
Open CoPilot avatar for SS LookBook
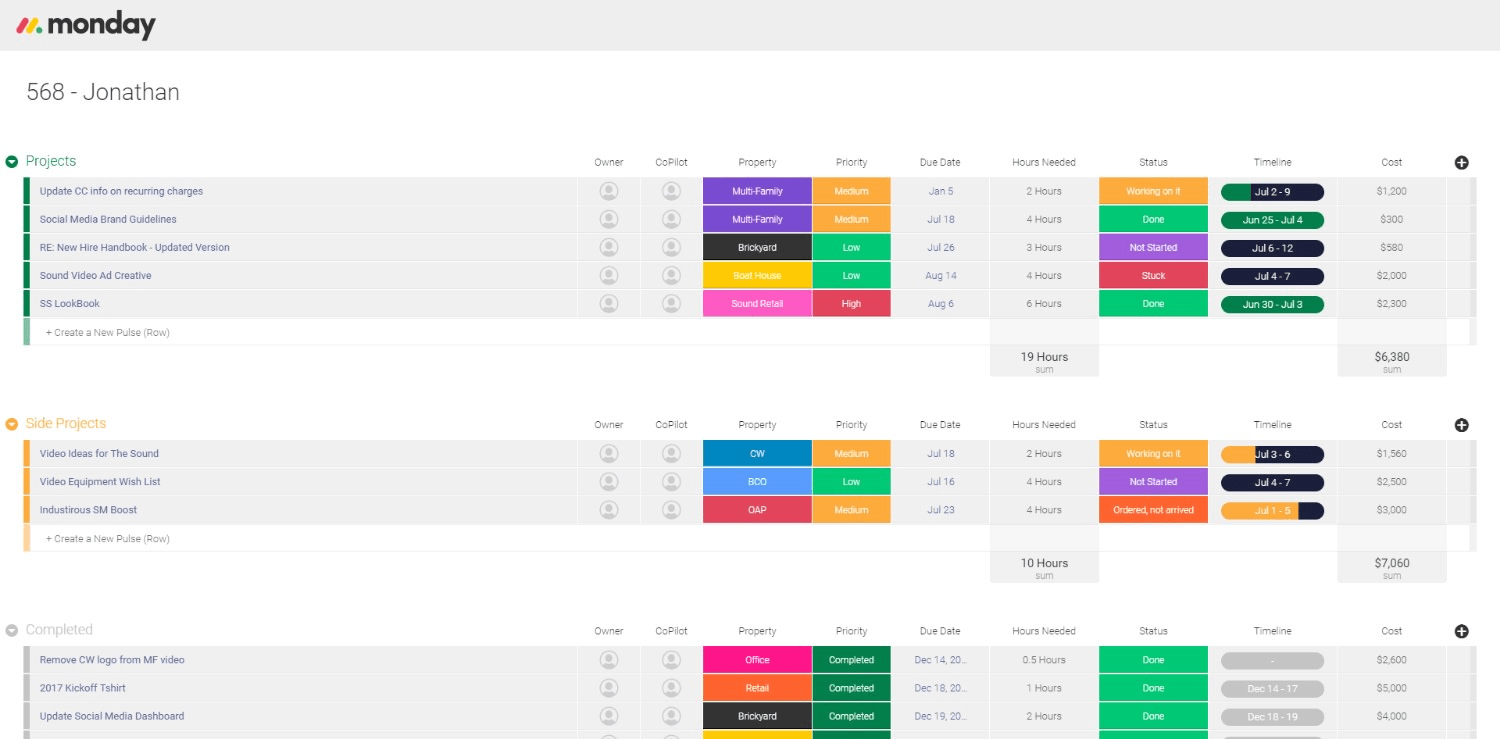tap(671, 303)
